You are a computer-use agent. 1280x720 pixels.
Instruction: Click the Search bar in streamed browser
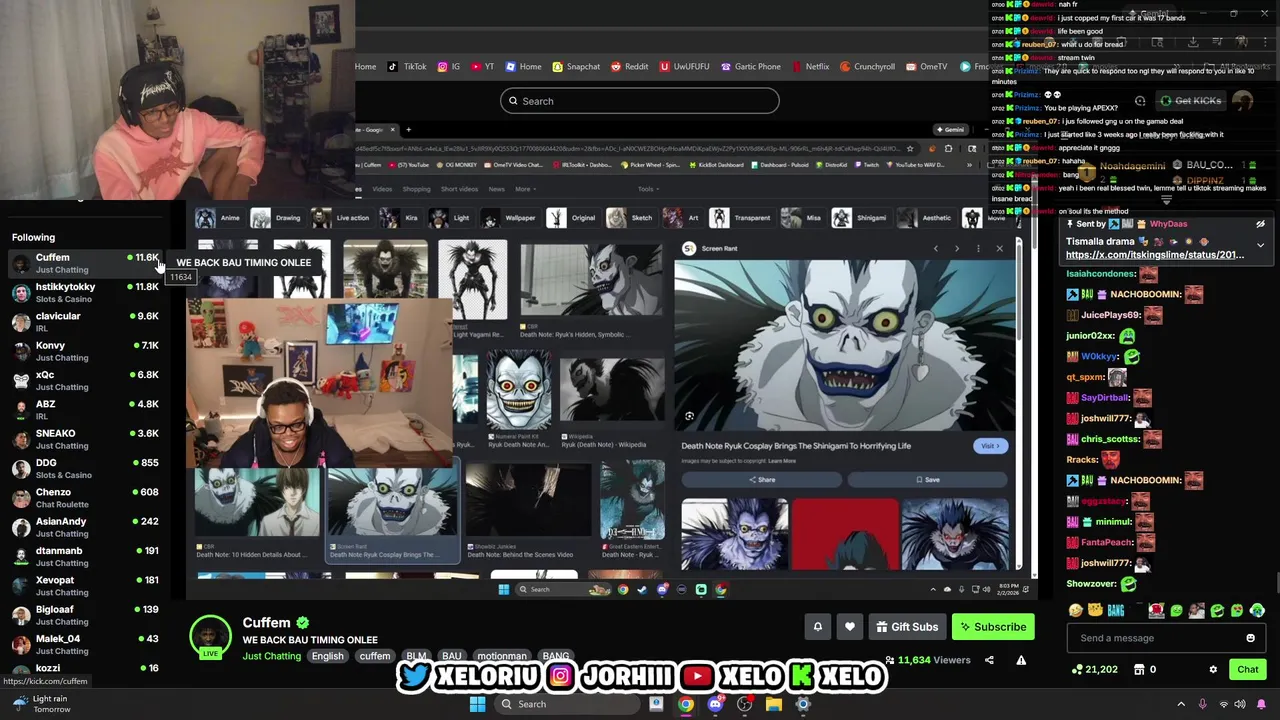[640, 101]
